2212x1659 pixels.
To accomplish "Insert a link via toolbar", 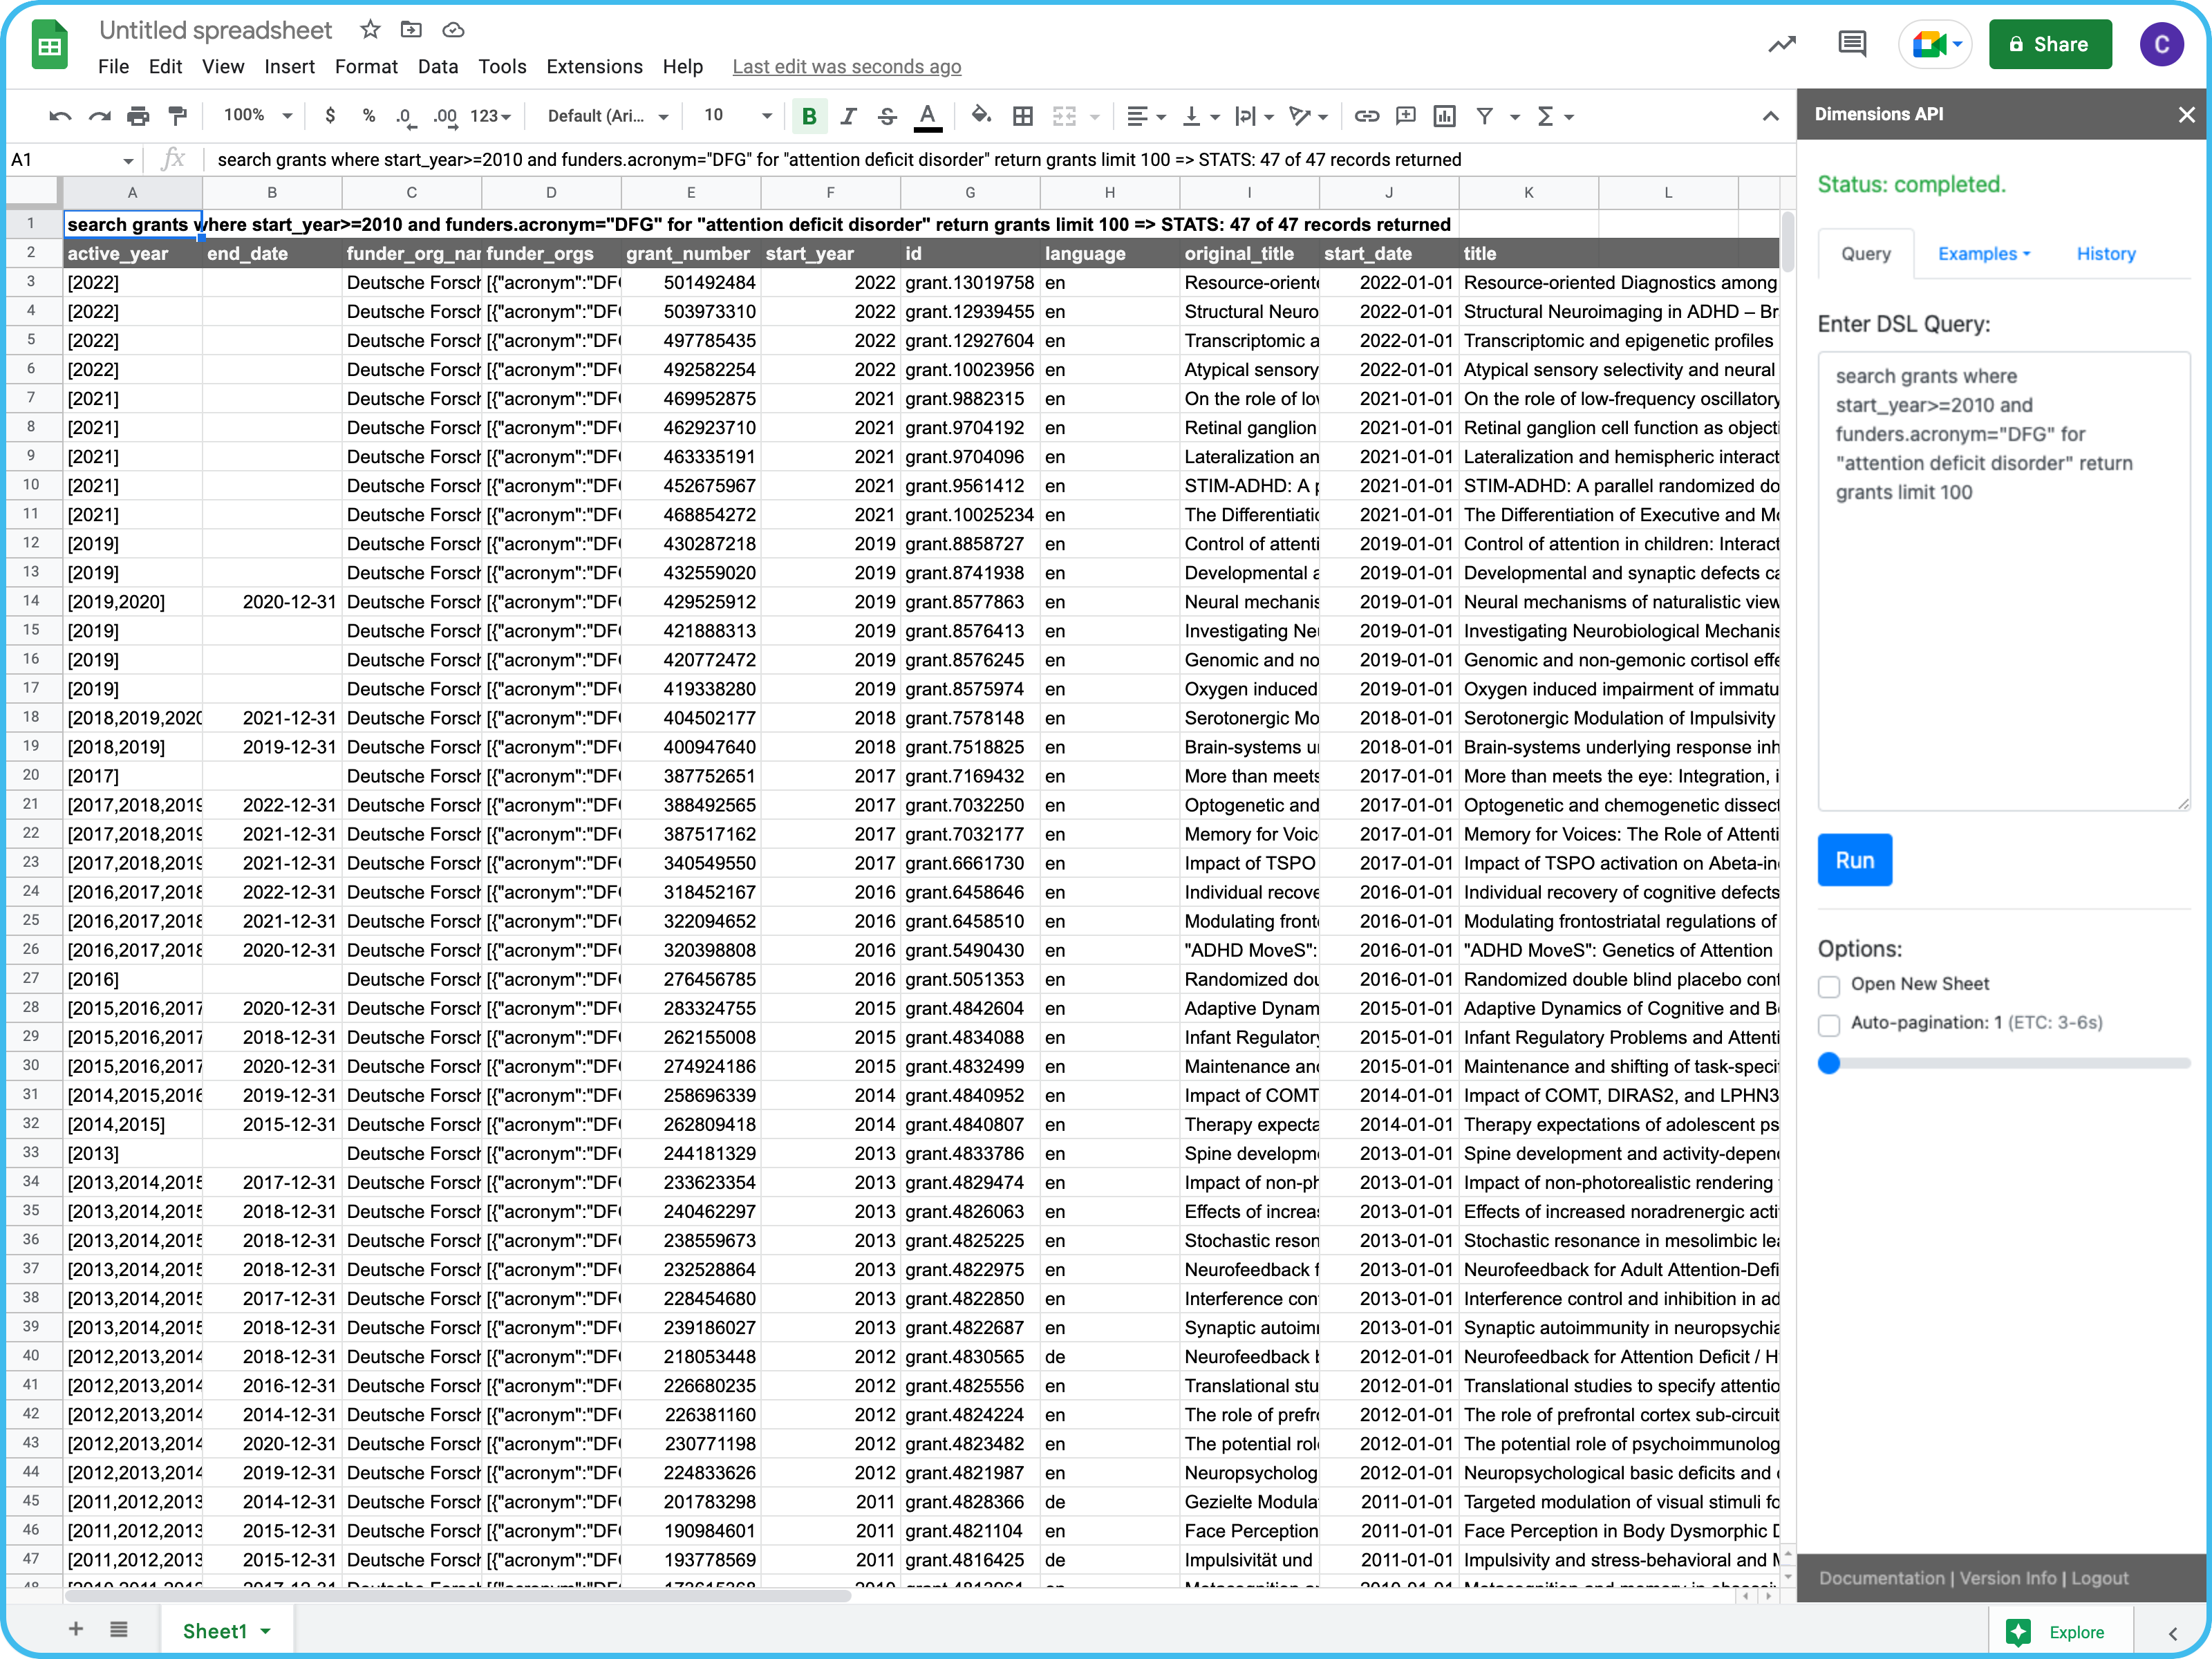I will tap(1366, 116).
